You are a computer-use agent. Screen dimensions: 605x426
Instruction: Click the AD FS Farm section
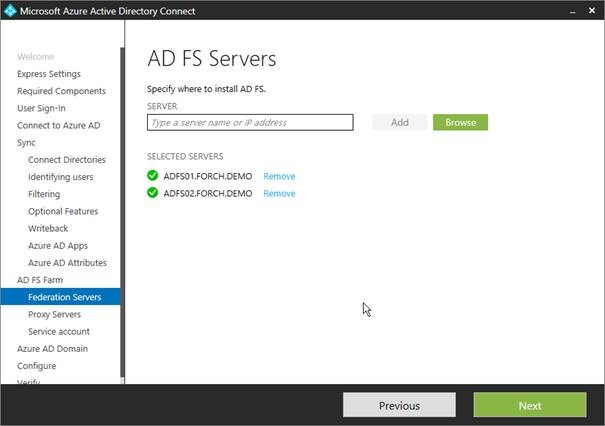(40, 280)
